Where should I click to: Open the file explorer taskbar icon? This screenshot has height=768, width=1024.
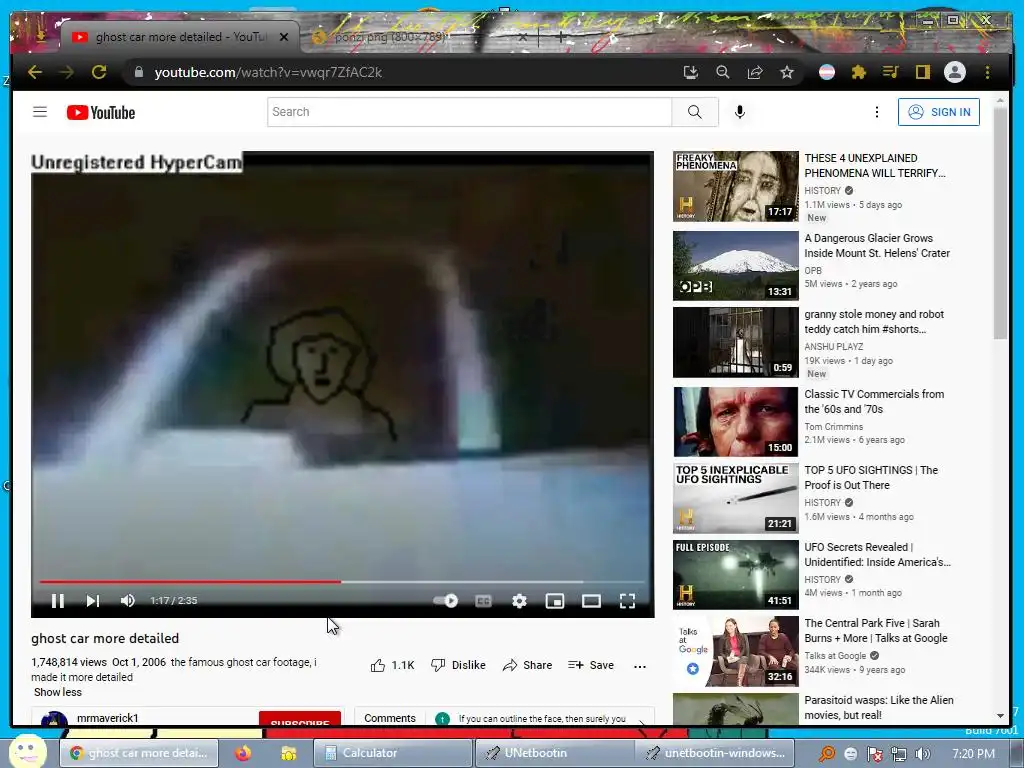tap(288, 753)
